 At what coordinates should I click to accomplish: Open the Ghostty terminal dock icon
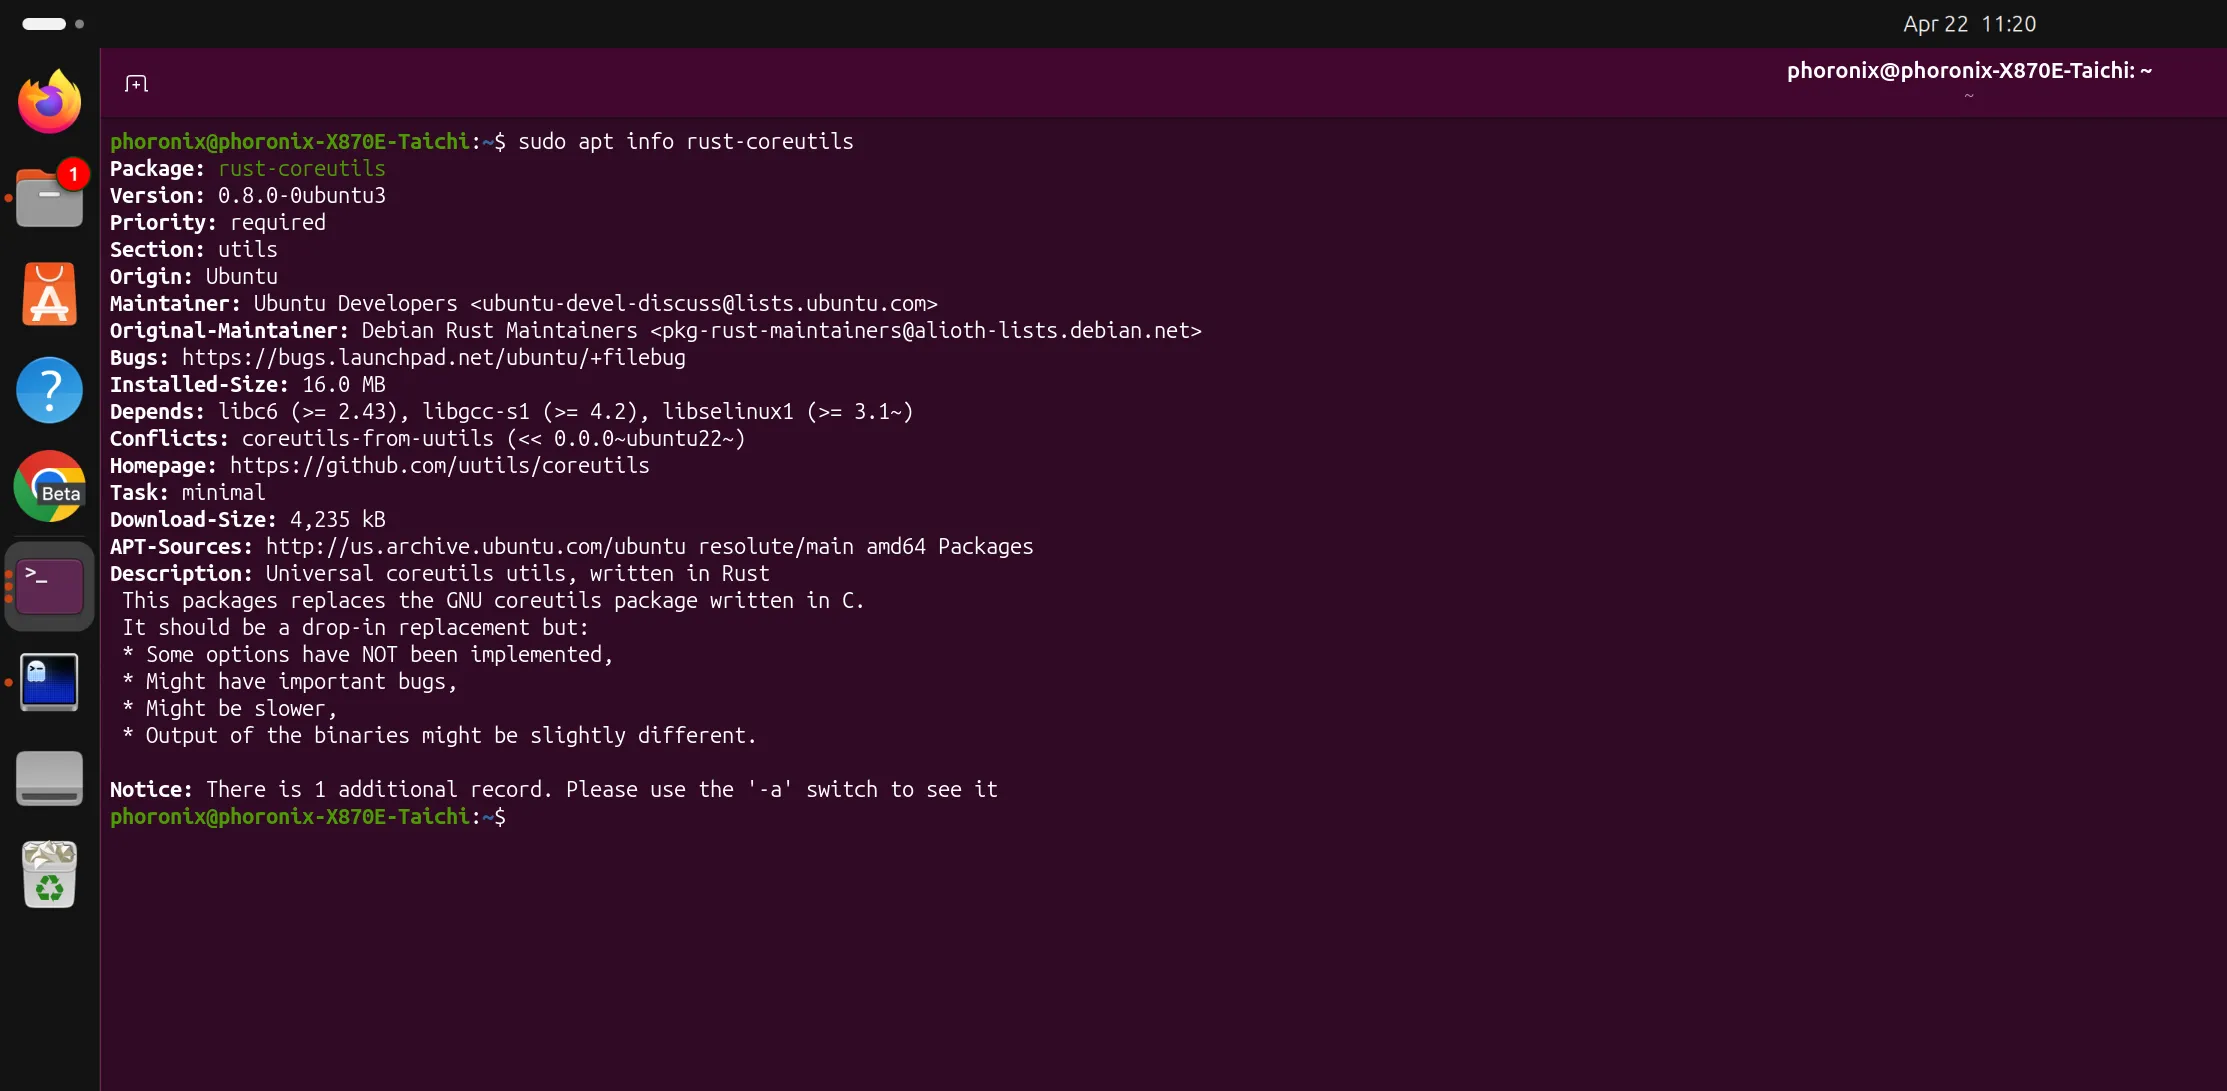(49, 682)
